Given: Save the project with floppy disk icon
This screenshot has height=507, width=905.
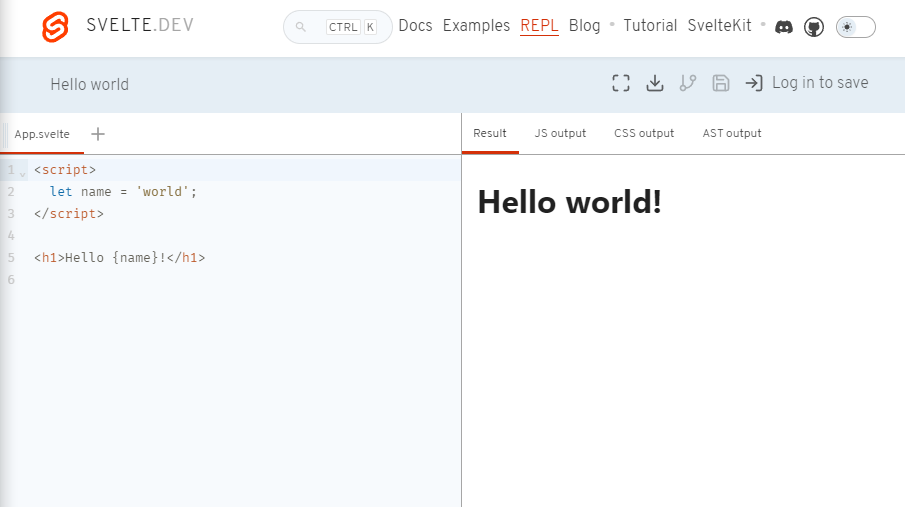Looking at the screenshot, I should point(721,83).
